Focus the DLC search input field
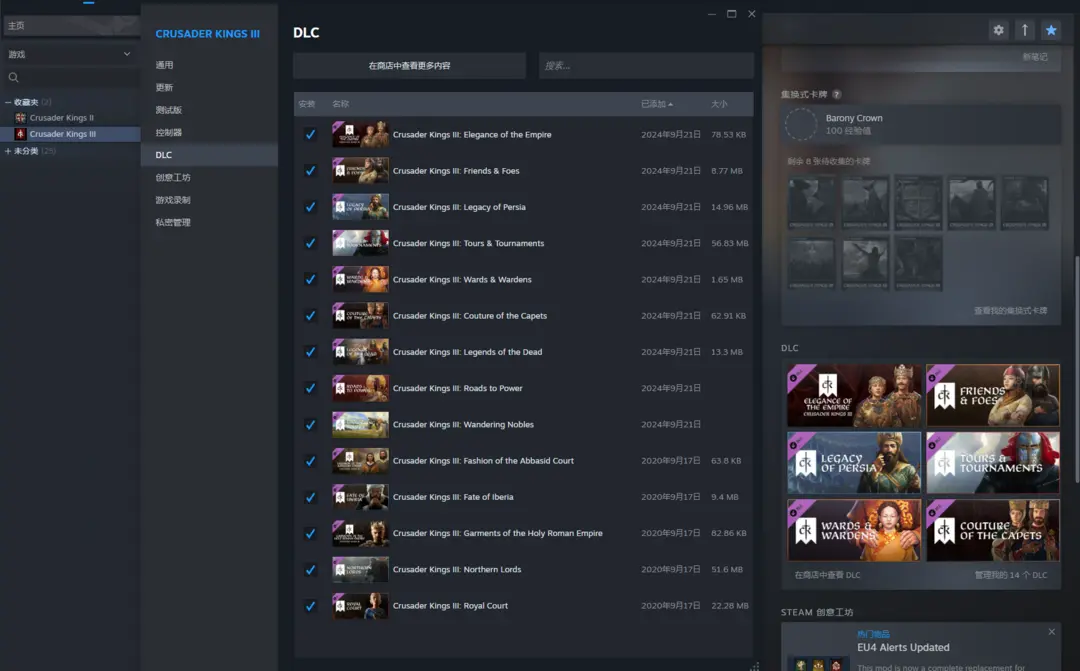Screen dimensions: 1080x671 pos(646,65)
